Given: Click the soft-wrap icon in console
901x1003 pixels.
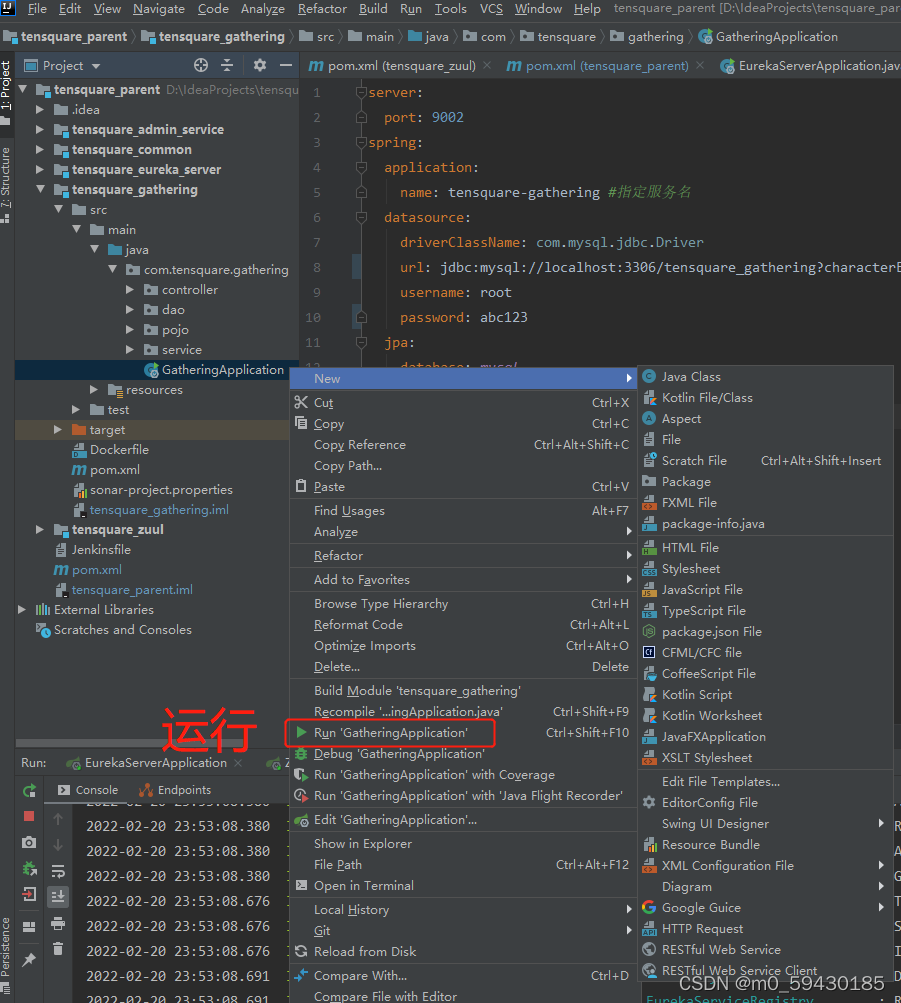Looking at the screenshot, I should pos(58,871).
